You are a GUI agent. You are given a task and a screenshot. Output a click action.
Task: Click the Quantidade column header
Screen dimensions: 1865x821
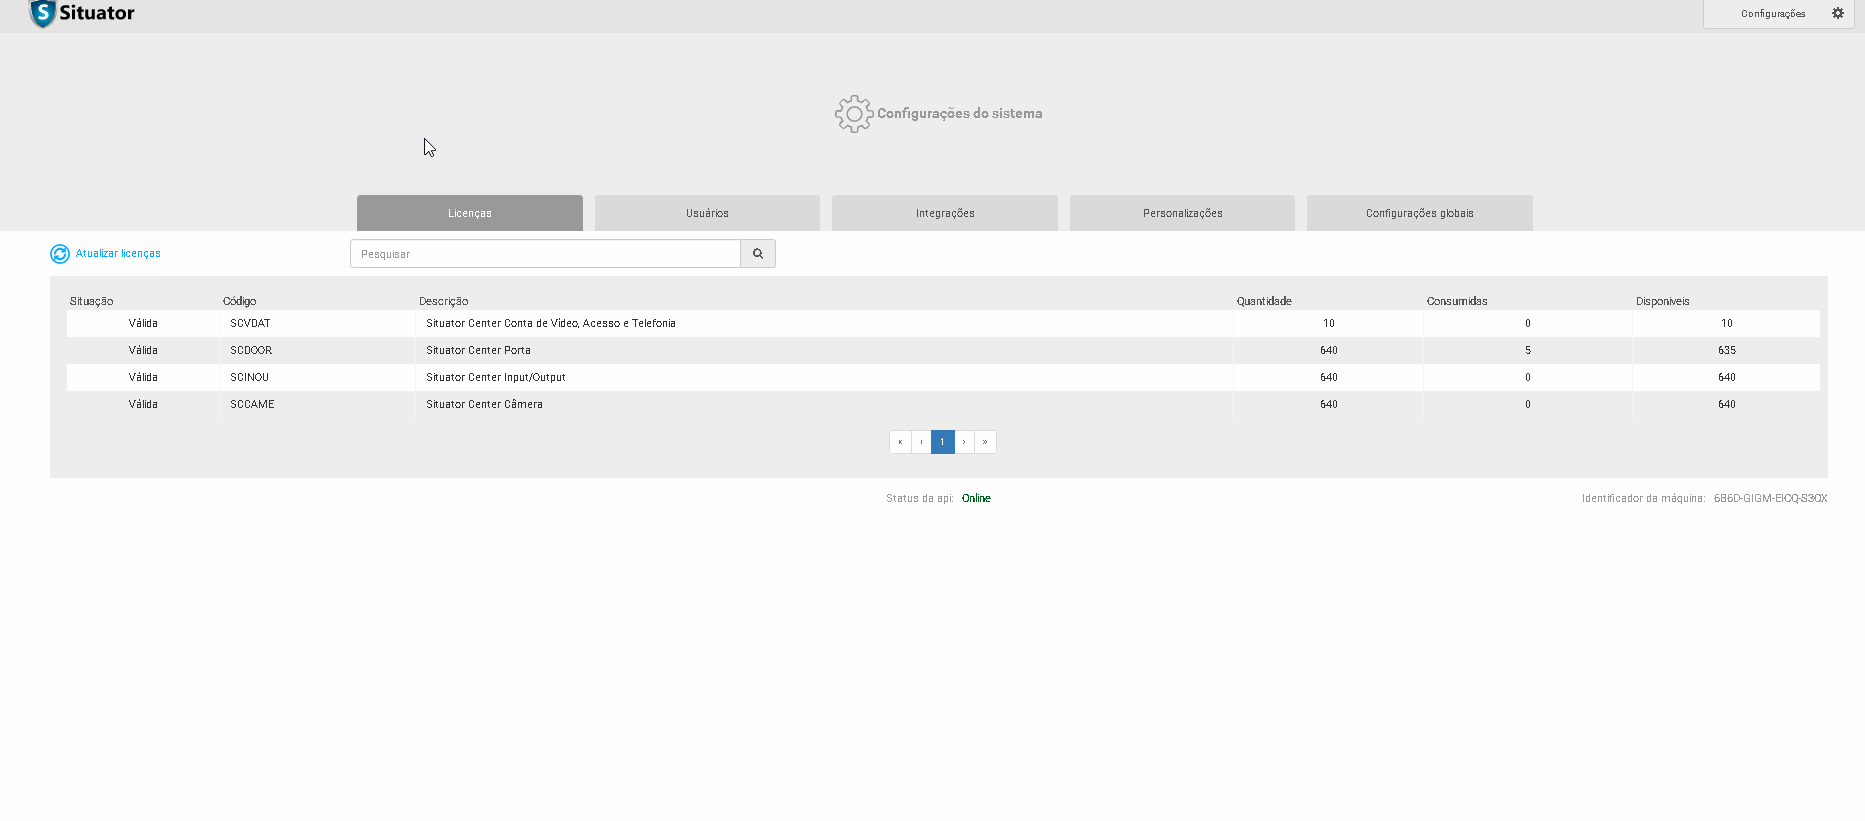[1264, 301]
